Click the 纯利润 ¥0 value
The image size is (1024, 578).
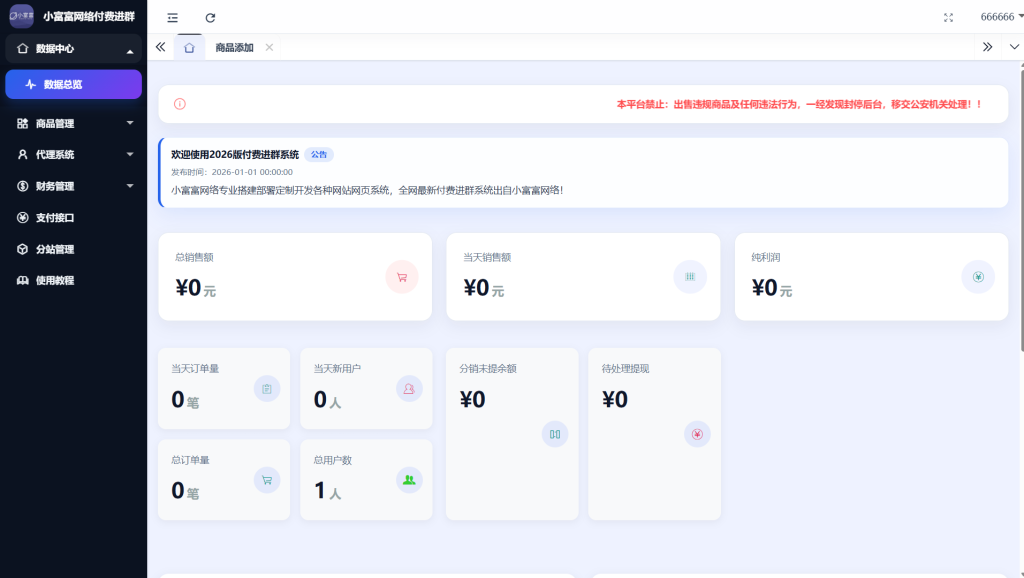point(772,287)
